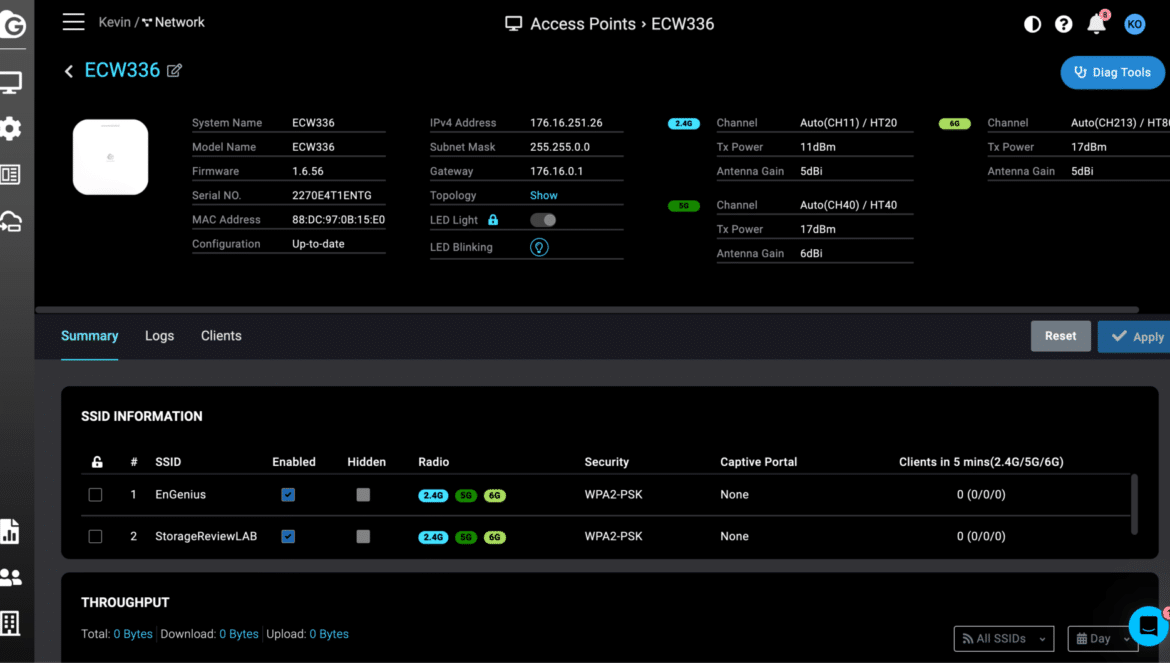The width and height of the screenshot is (1170, 663).
Task: Go back using the arrow beside ECW336
Action: coord(69,71)
